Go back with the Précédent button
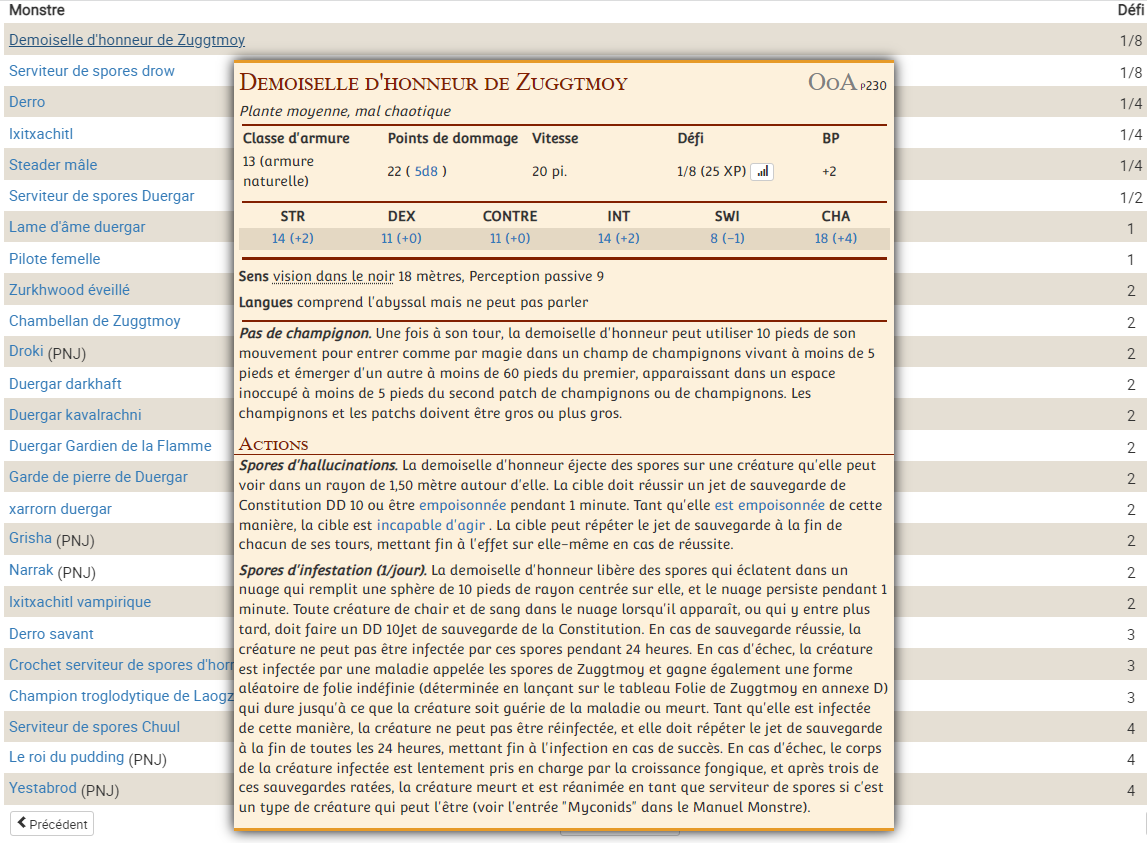The image size is (1147, 843). (52, 824)
